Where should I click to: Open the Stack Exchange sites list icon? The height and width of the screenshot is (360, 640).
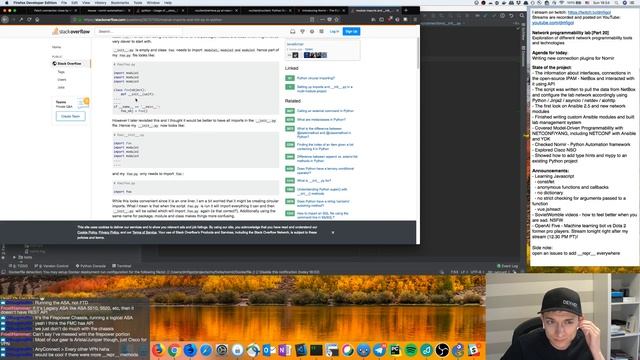322,31
